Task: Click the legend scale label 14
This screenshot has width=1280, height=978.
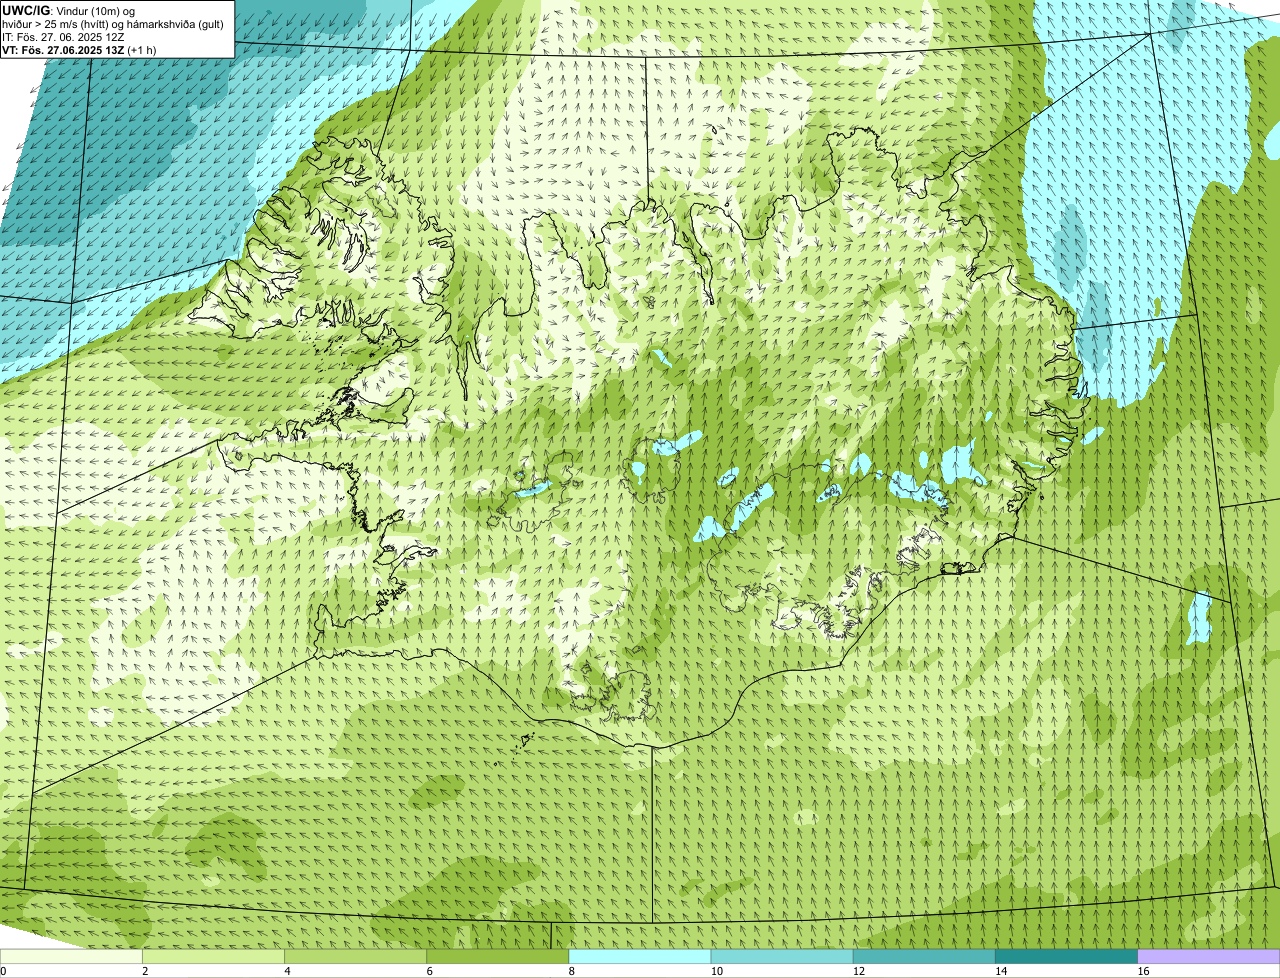Action: point(1001,971)
